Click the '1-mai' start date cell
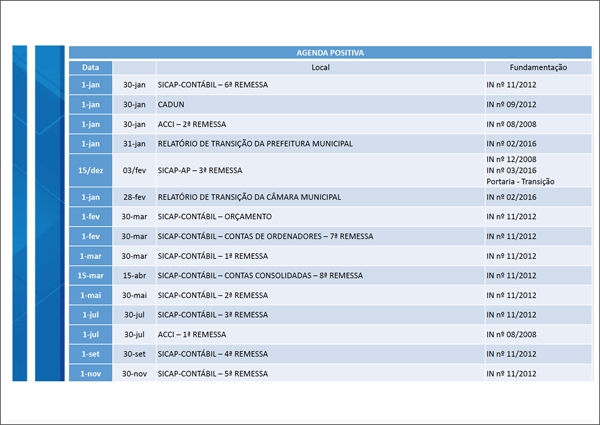This screenshot has width=600, height=425. click(90, 295)
